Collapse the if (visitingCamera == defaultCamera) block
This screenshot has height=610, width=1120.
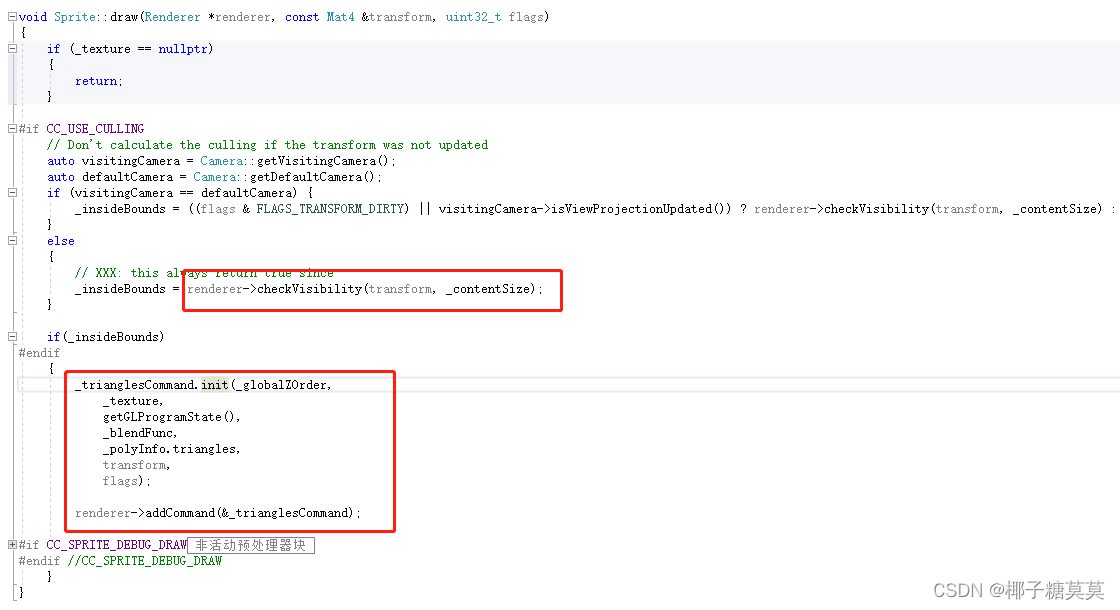pos(12,192)
